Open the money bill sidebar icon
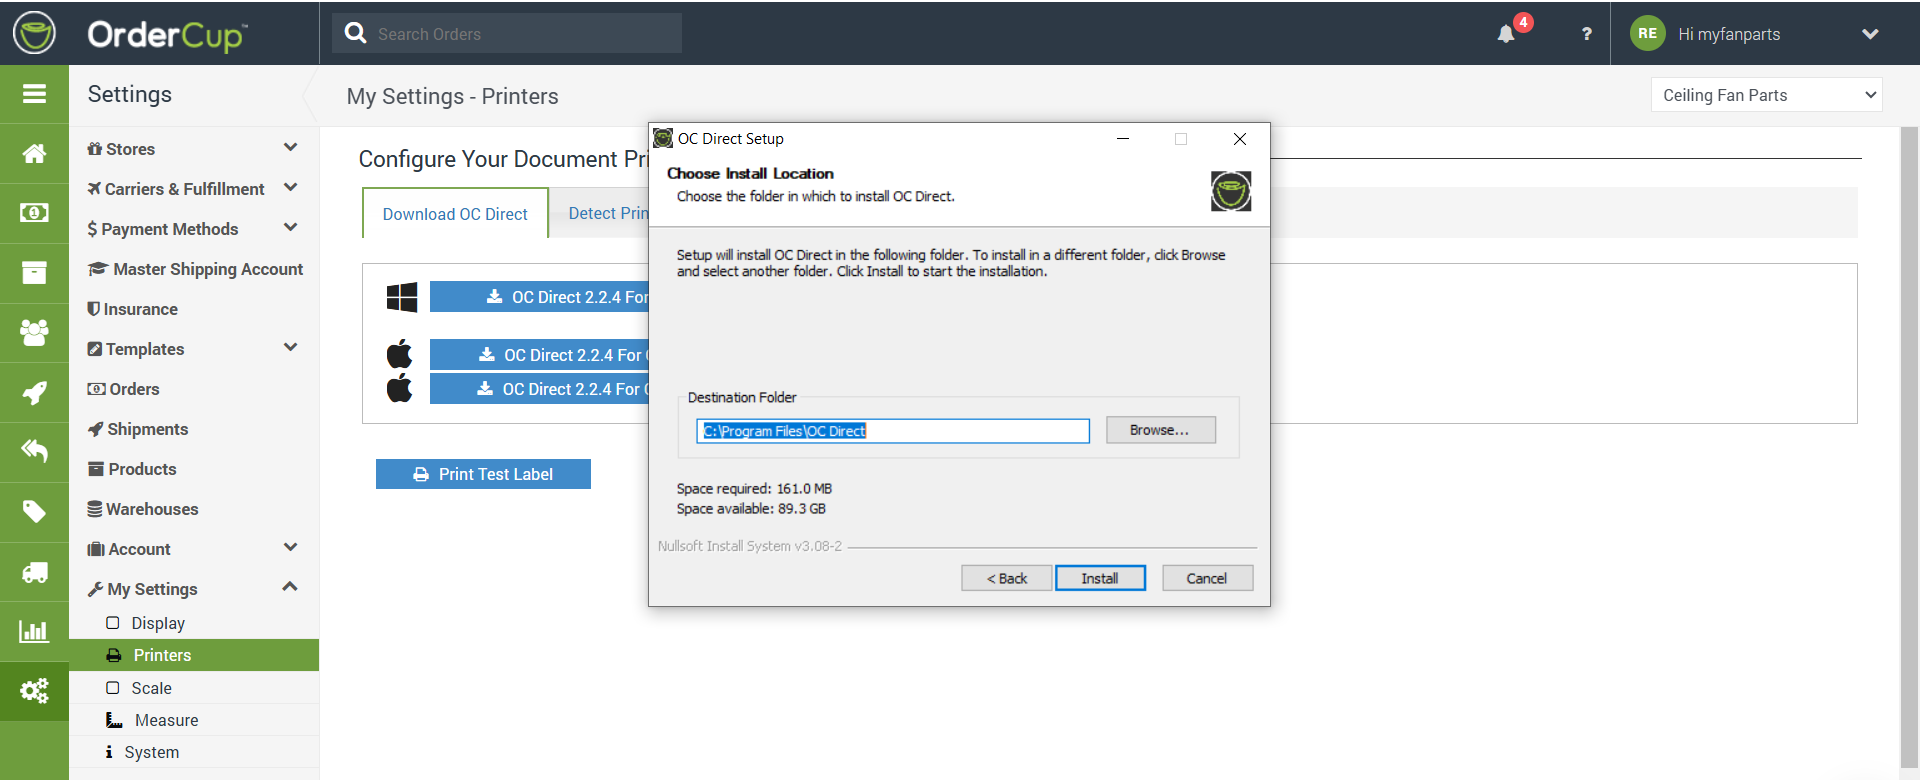Viewport: 1920px width, 780px height. tap(34, 213)
